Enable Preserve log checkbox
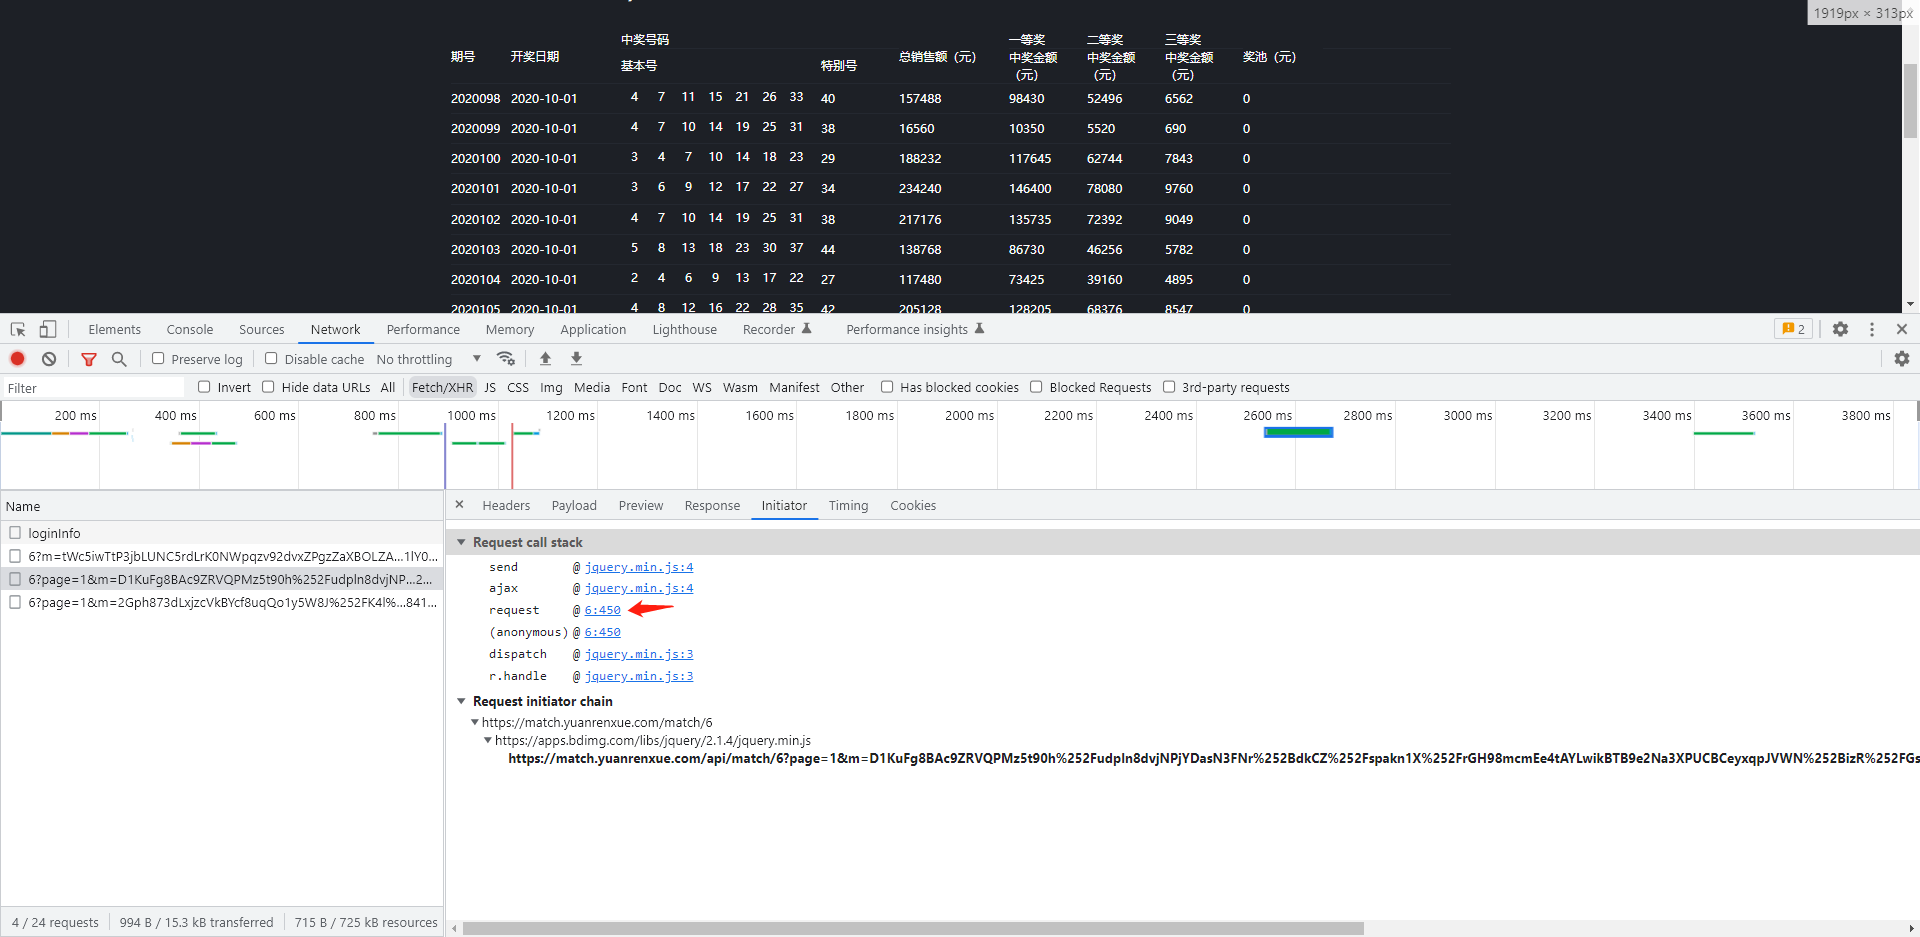Screen dimensions: 1920x937 point(158,358)
